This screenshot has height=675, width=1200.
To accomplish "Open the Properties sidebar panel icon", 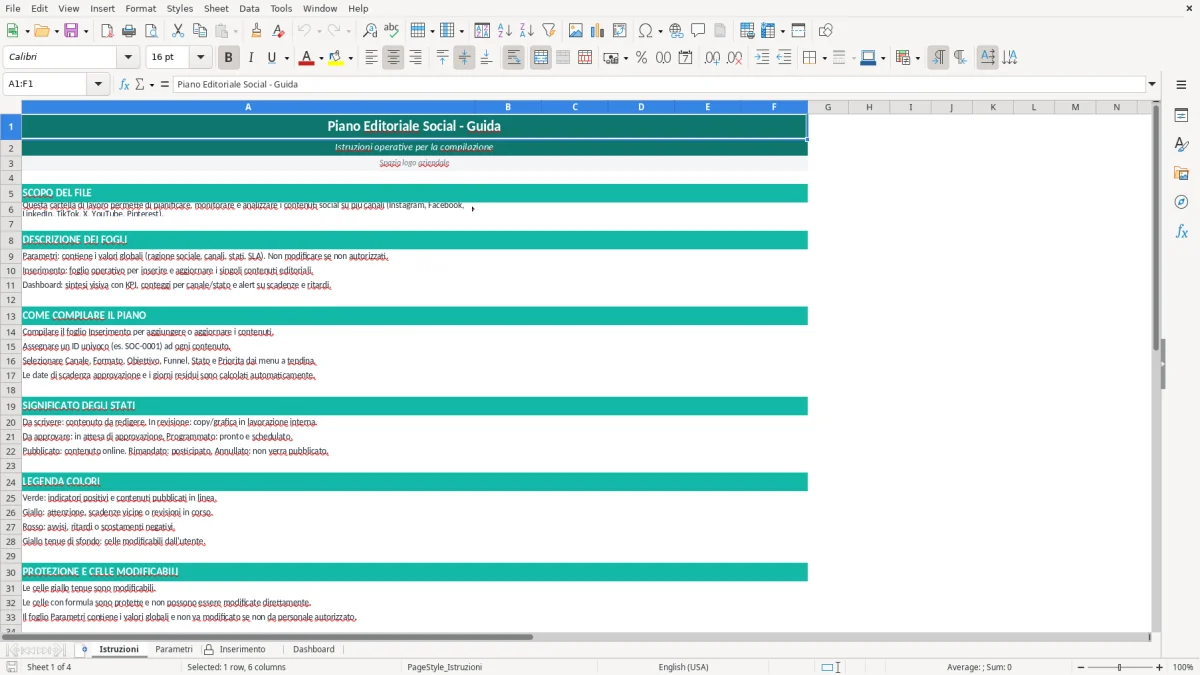I will point(1181,116).
